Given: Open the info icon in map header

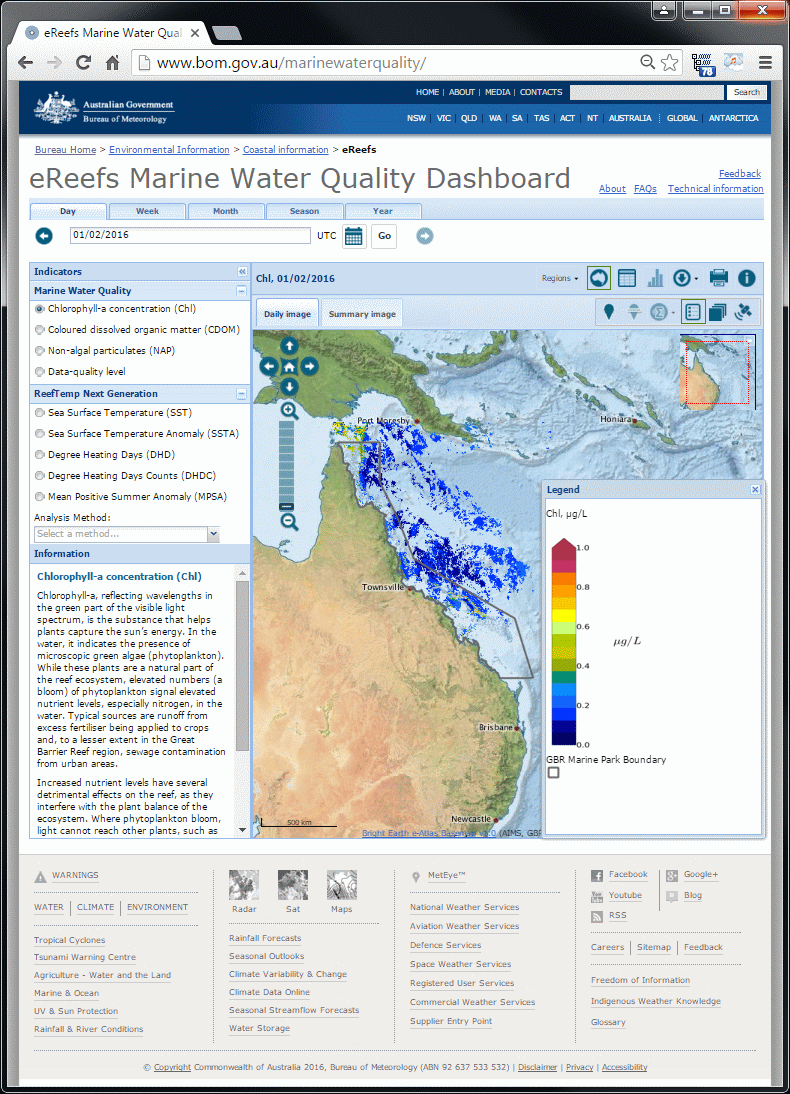Looking at the screenshot, I should coord(747,278).
